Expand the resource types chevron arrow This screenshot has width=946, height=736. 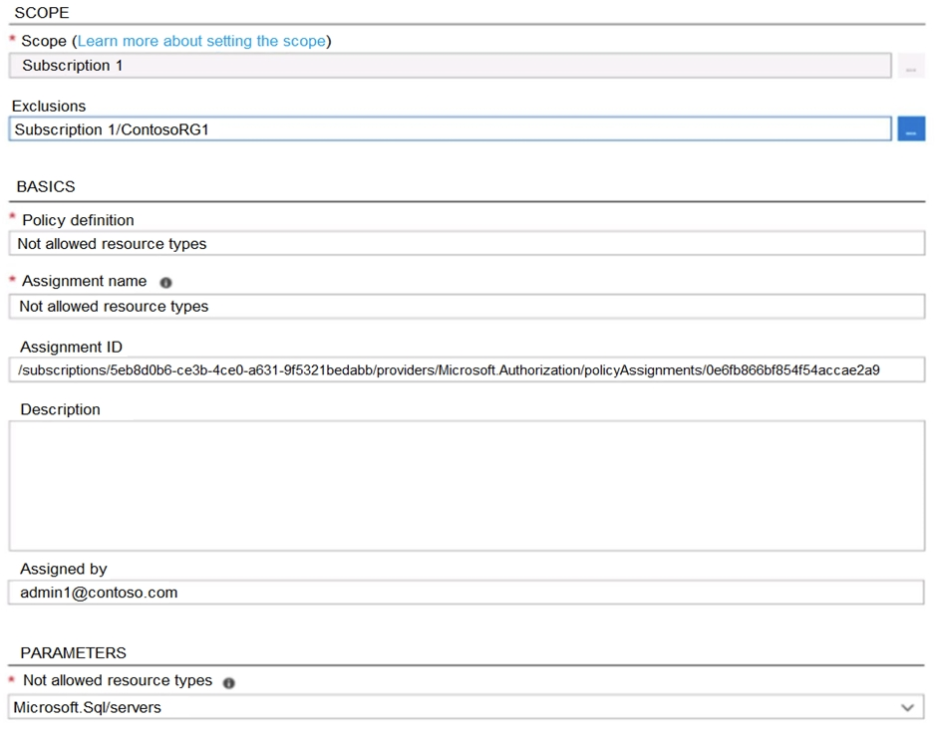click(x=907, y=708)
